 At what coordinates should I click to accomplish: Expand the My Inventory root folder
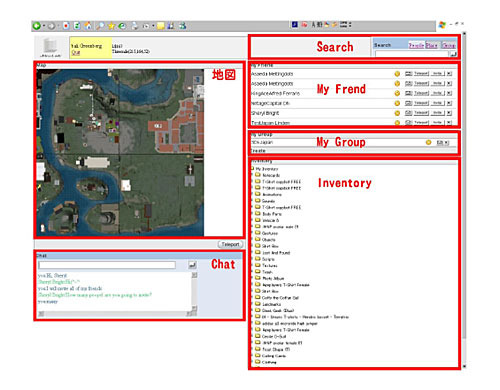[253, 169]
